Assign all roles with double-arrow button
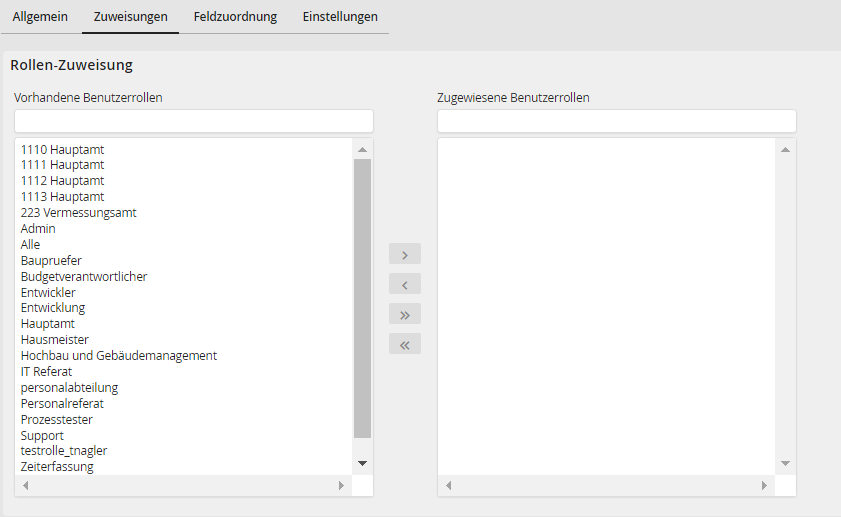Image resolution: width=841 pixels, height=517 pixels. 404,314
